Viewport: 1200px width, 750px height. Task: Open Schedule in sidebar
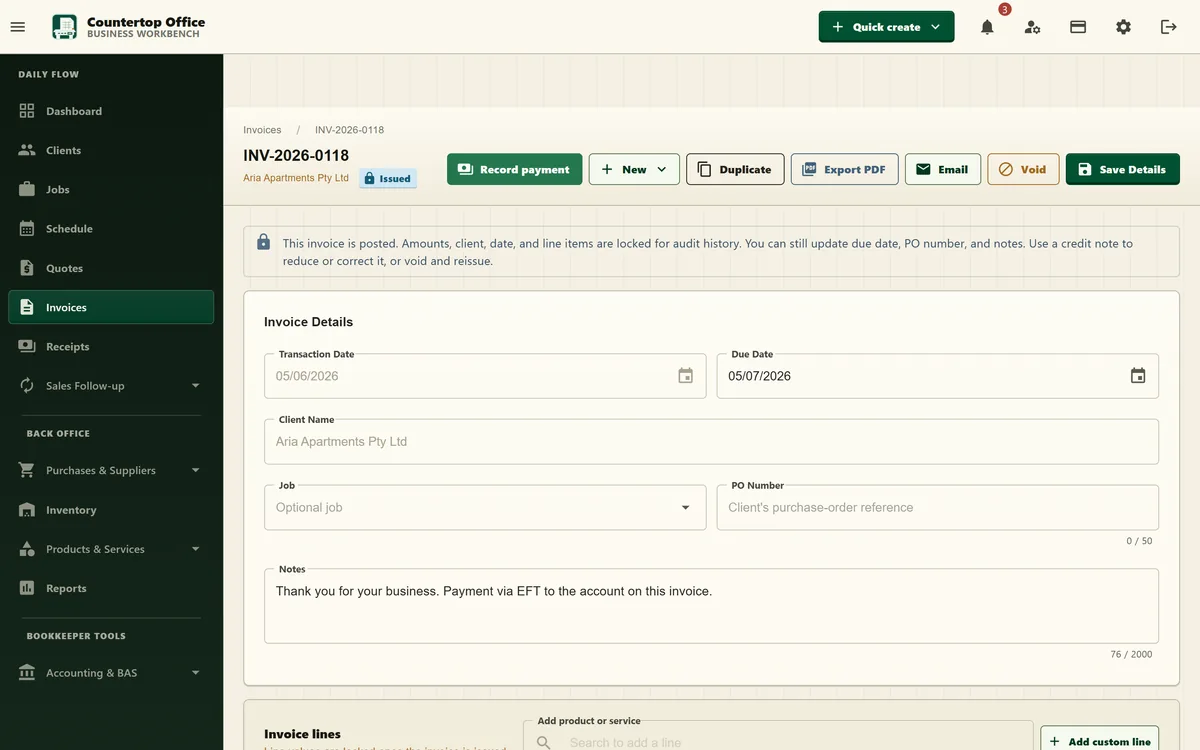pyautogui.click(x=111, y=228)
